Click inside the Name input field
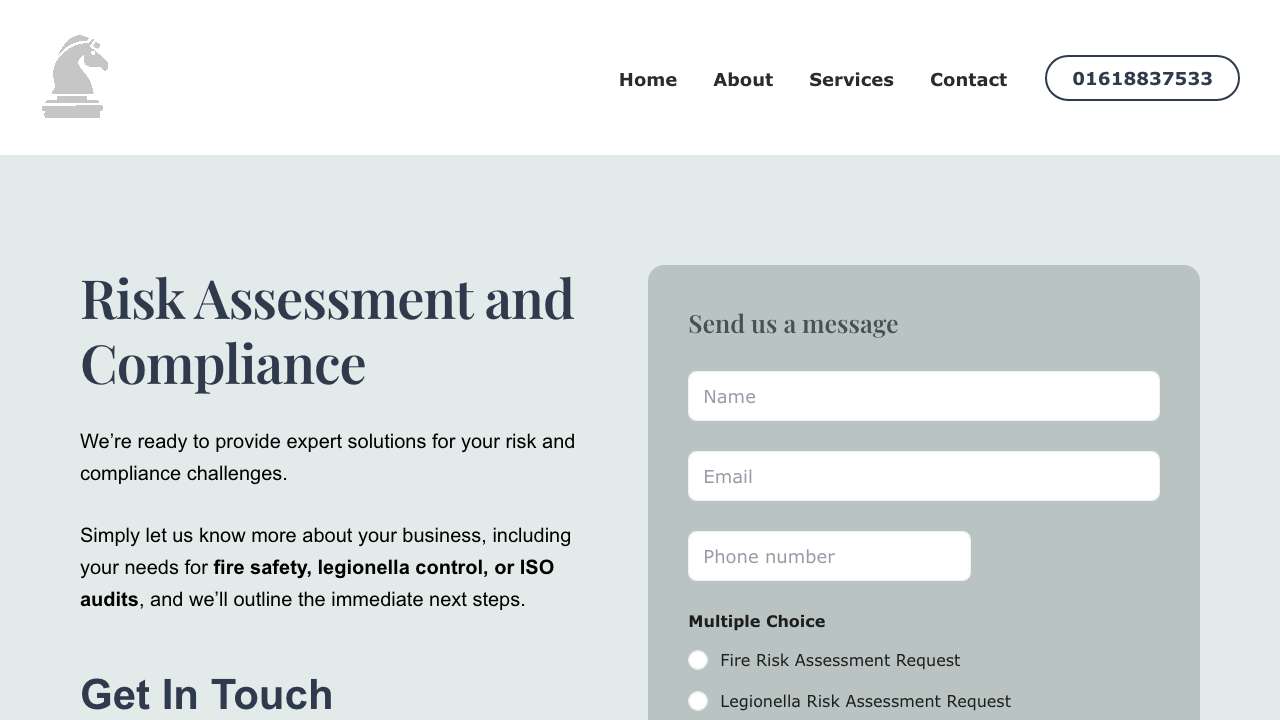Viewport: 1280px width, 720px height. (923, 396)
